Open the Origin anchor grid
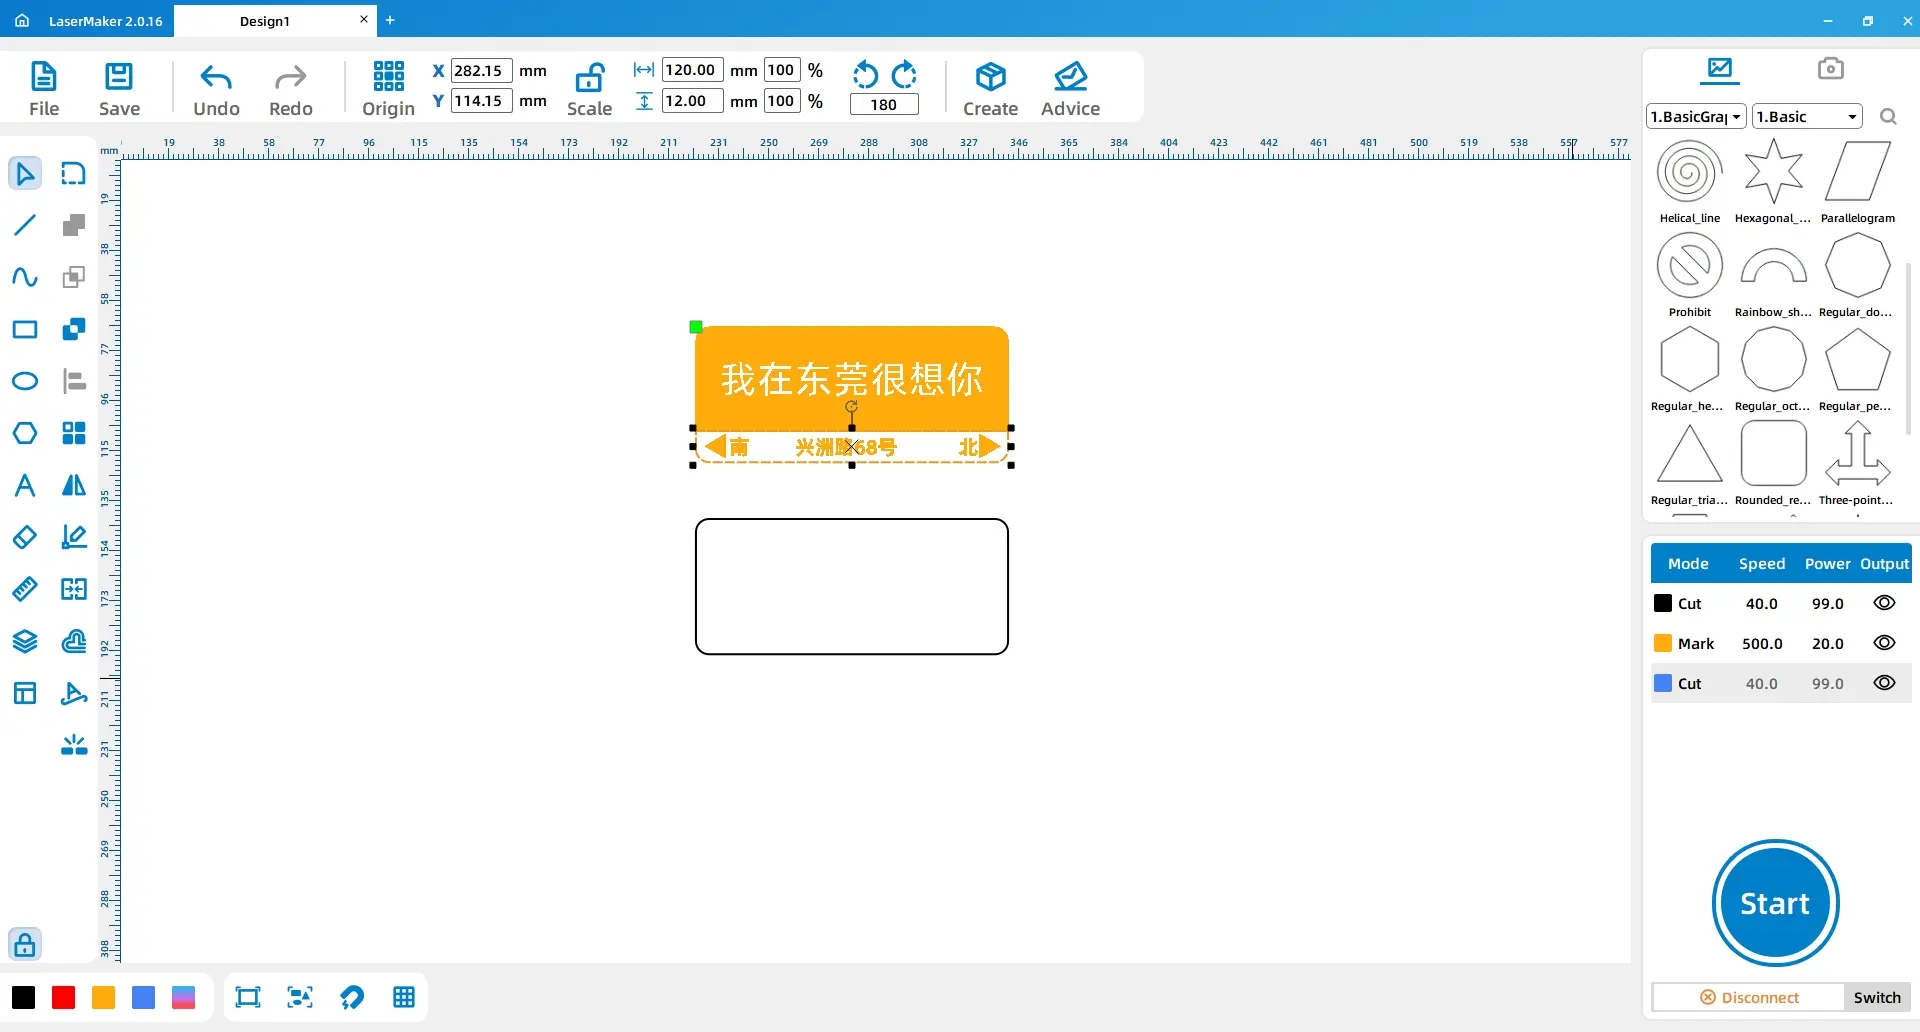 [388, 76]
